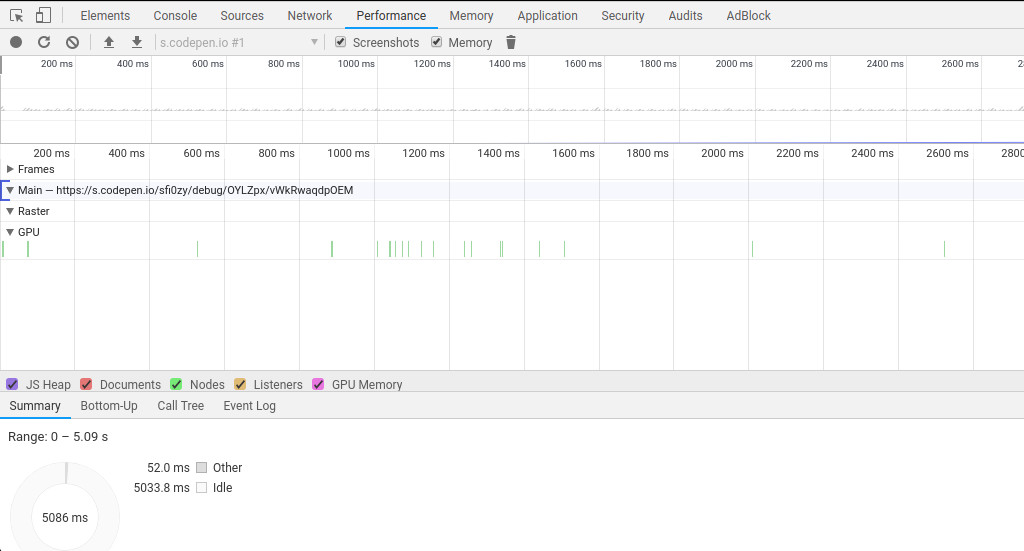Open the s.codepen.io #1 recording dropdown
The image size is (1024, 551).
pyautogui.click(x=238, y=42)
